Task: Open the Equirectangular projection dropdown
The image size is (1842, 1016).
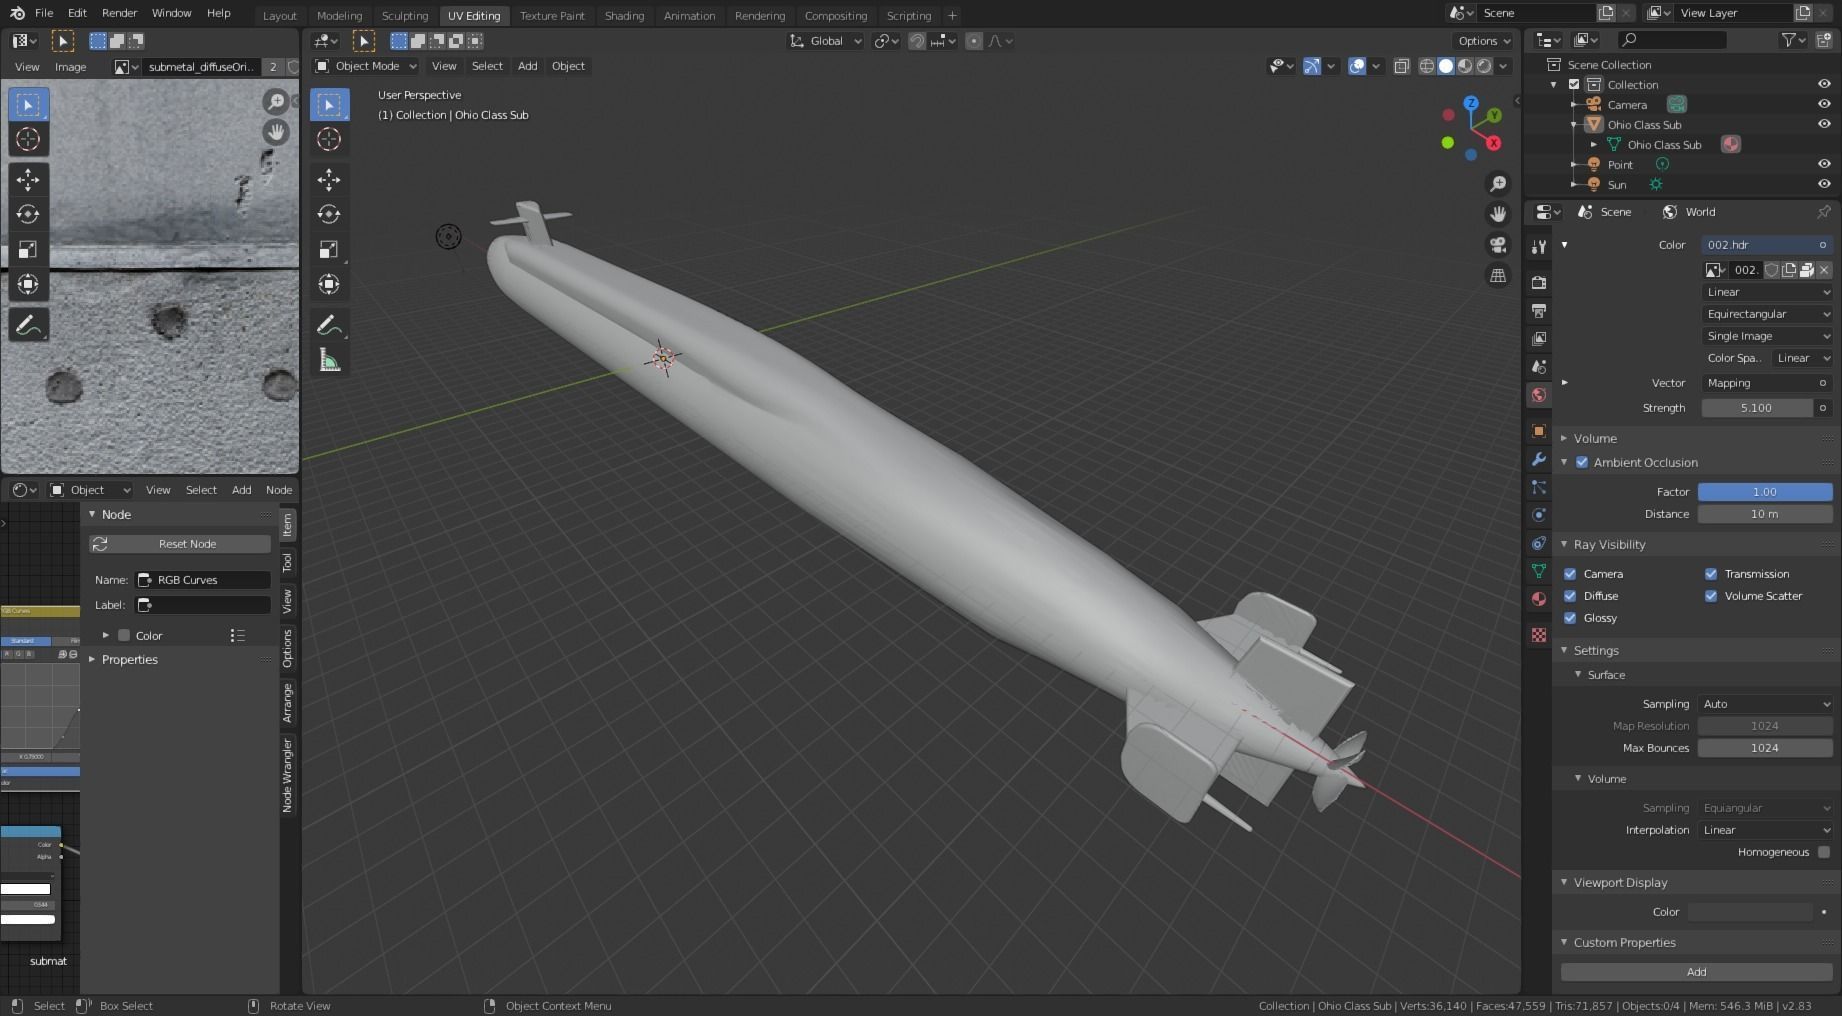Action: click(1767, 314)
